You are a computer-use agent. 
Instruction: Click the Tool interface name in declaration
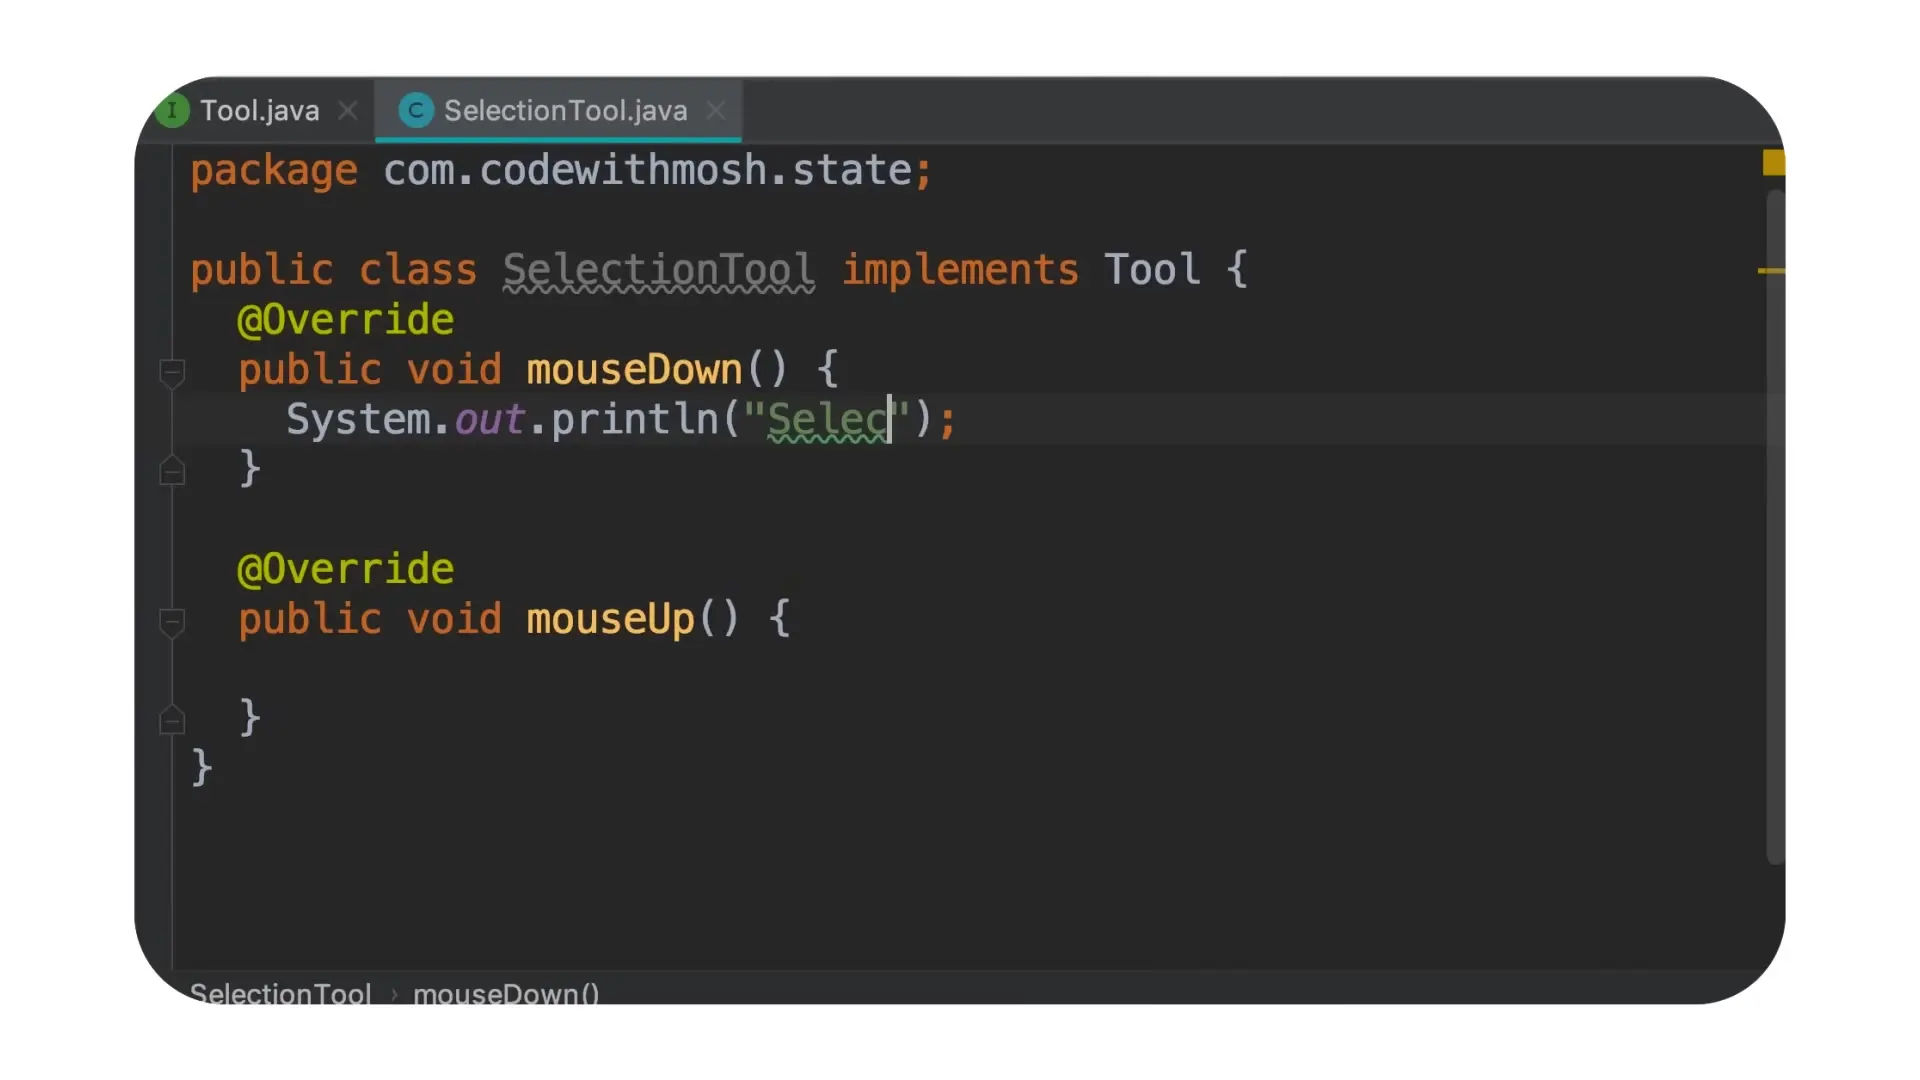tap(1152, 270)
